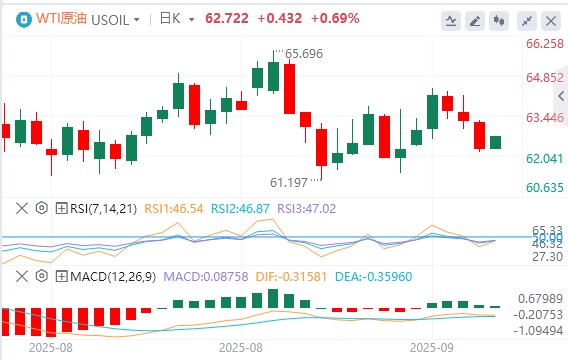Click the -1.09494 MACD axis label

click(538, 331)
